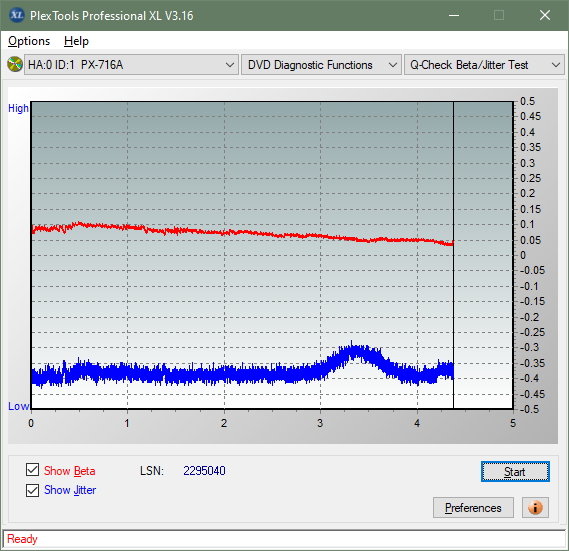
Task: Click the Low label on the graph axis
Action: pos(18,406)
